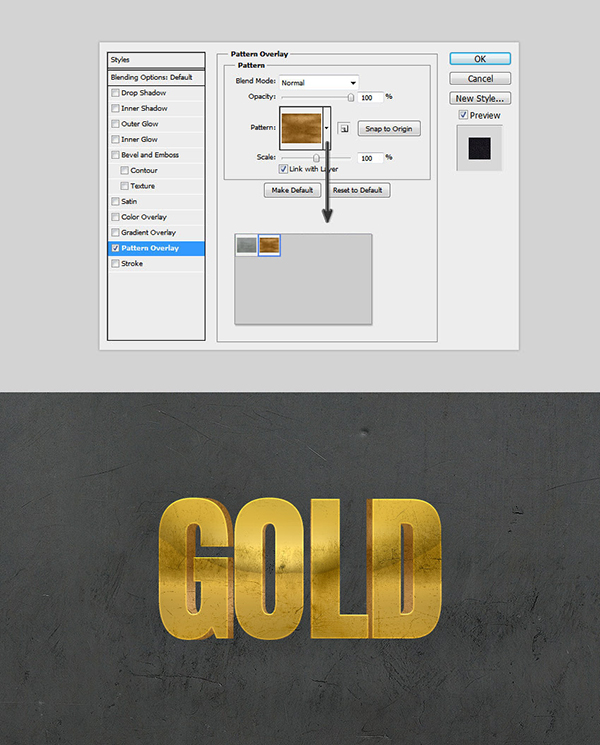The height and width of the screenshot is (745, 600).
Task: Select the gray metal pattern thumbnail
Action: (246, 245)
